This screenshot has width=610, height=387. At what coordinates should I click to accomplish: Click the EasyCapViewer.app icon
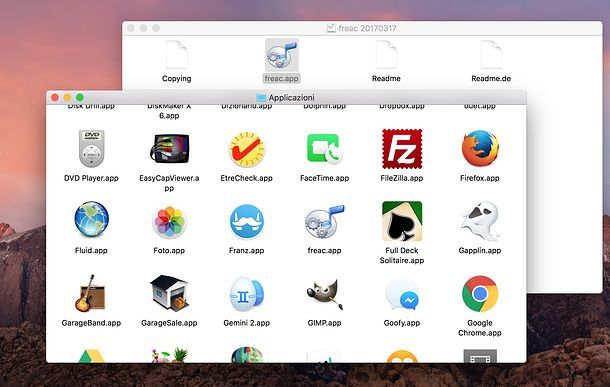(170, 149)
